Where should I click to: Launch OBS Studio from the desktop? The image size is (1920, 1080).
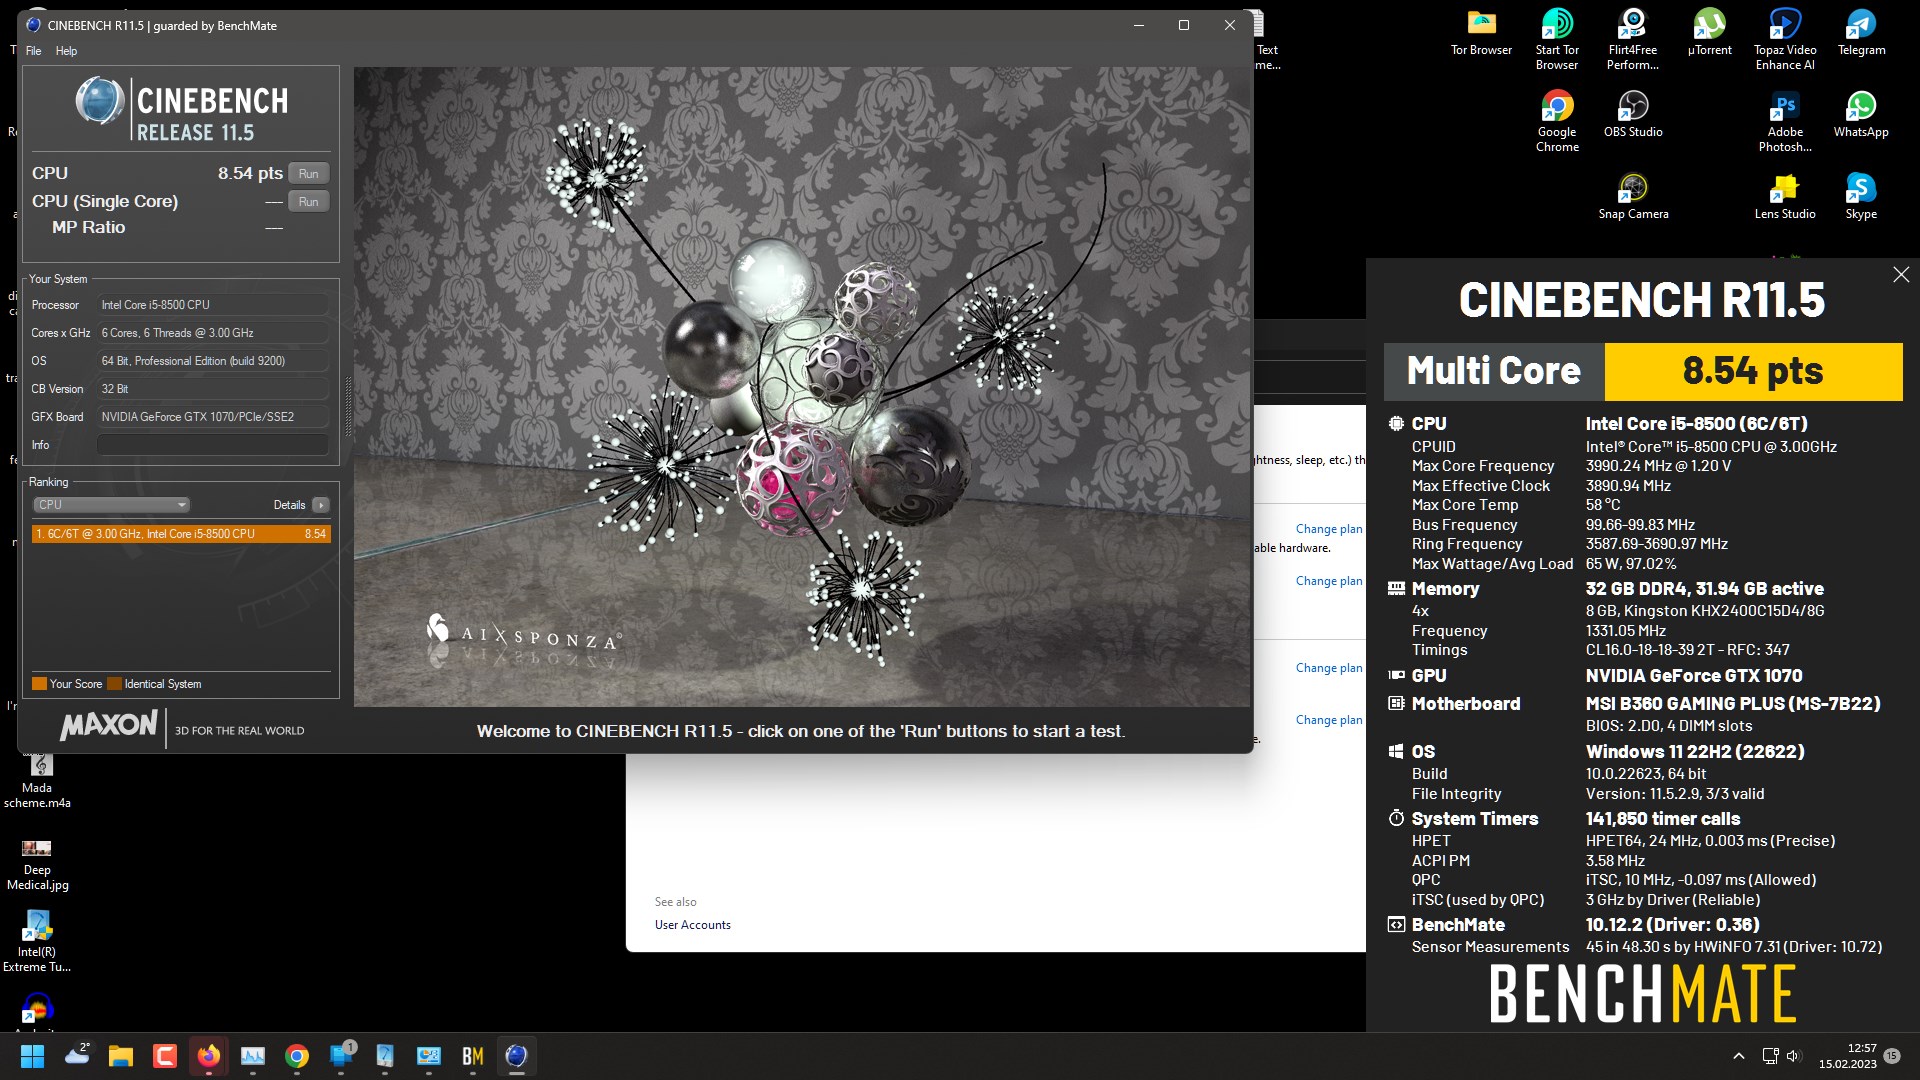pyautogui.click(x=1633, y=115)
